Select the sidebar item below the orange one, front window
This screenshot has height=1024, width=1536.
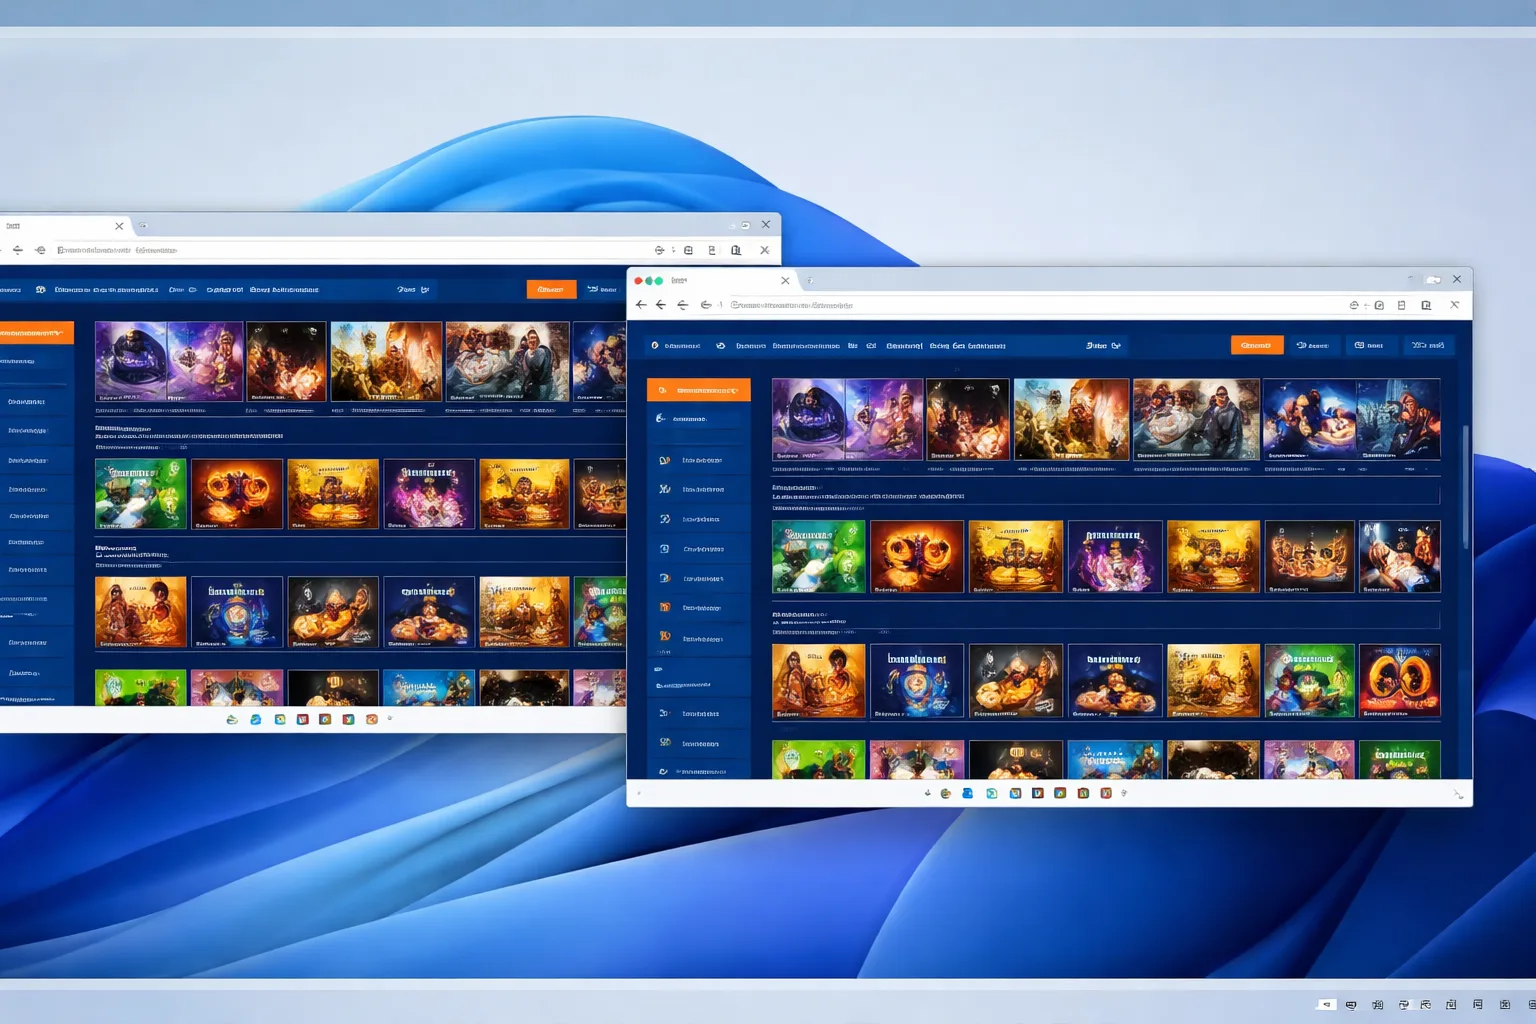(698, 419)
